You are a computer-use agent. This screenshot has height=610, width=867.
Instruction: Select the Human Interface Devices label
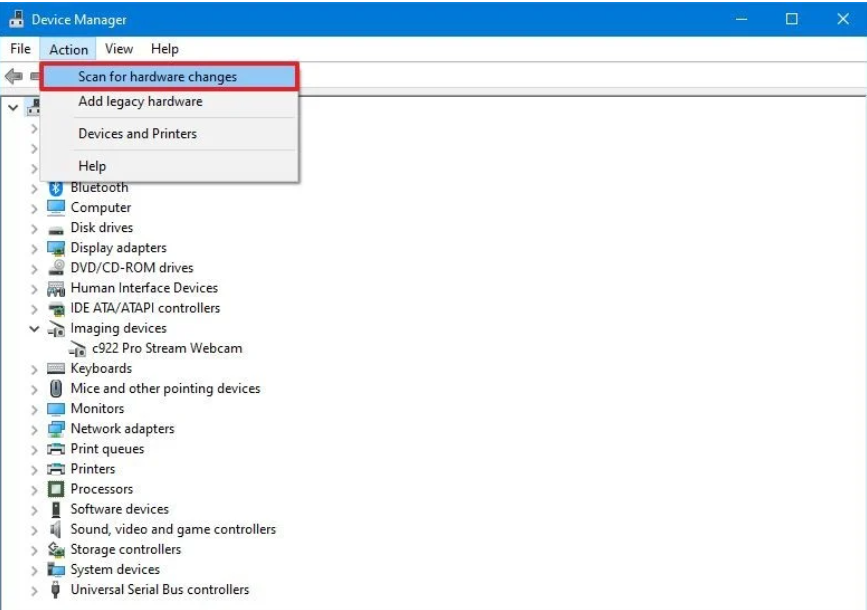click(144, 288)
